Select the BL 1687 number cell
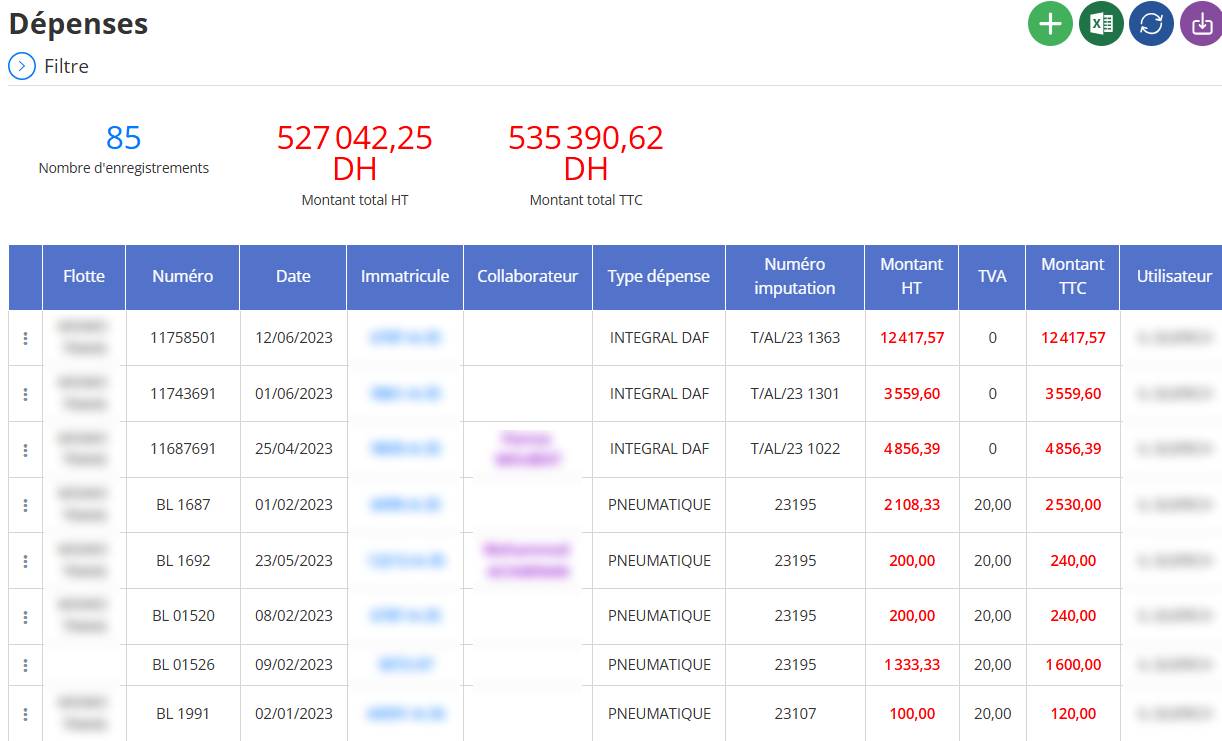Screen dimensions: 1222x741 pyautogui.click(x=183, y=505)
